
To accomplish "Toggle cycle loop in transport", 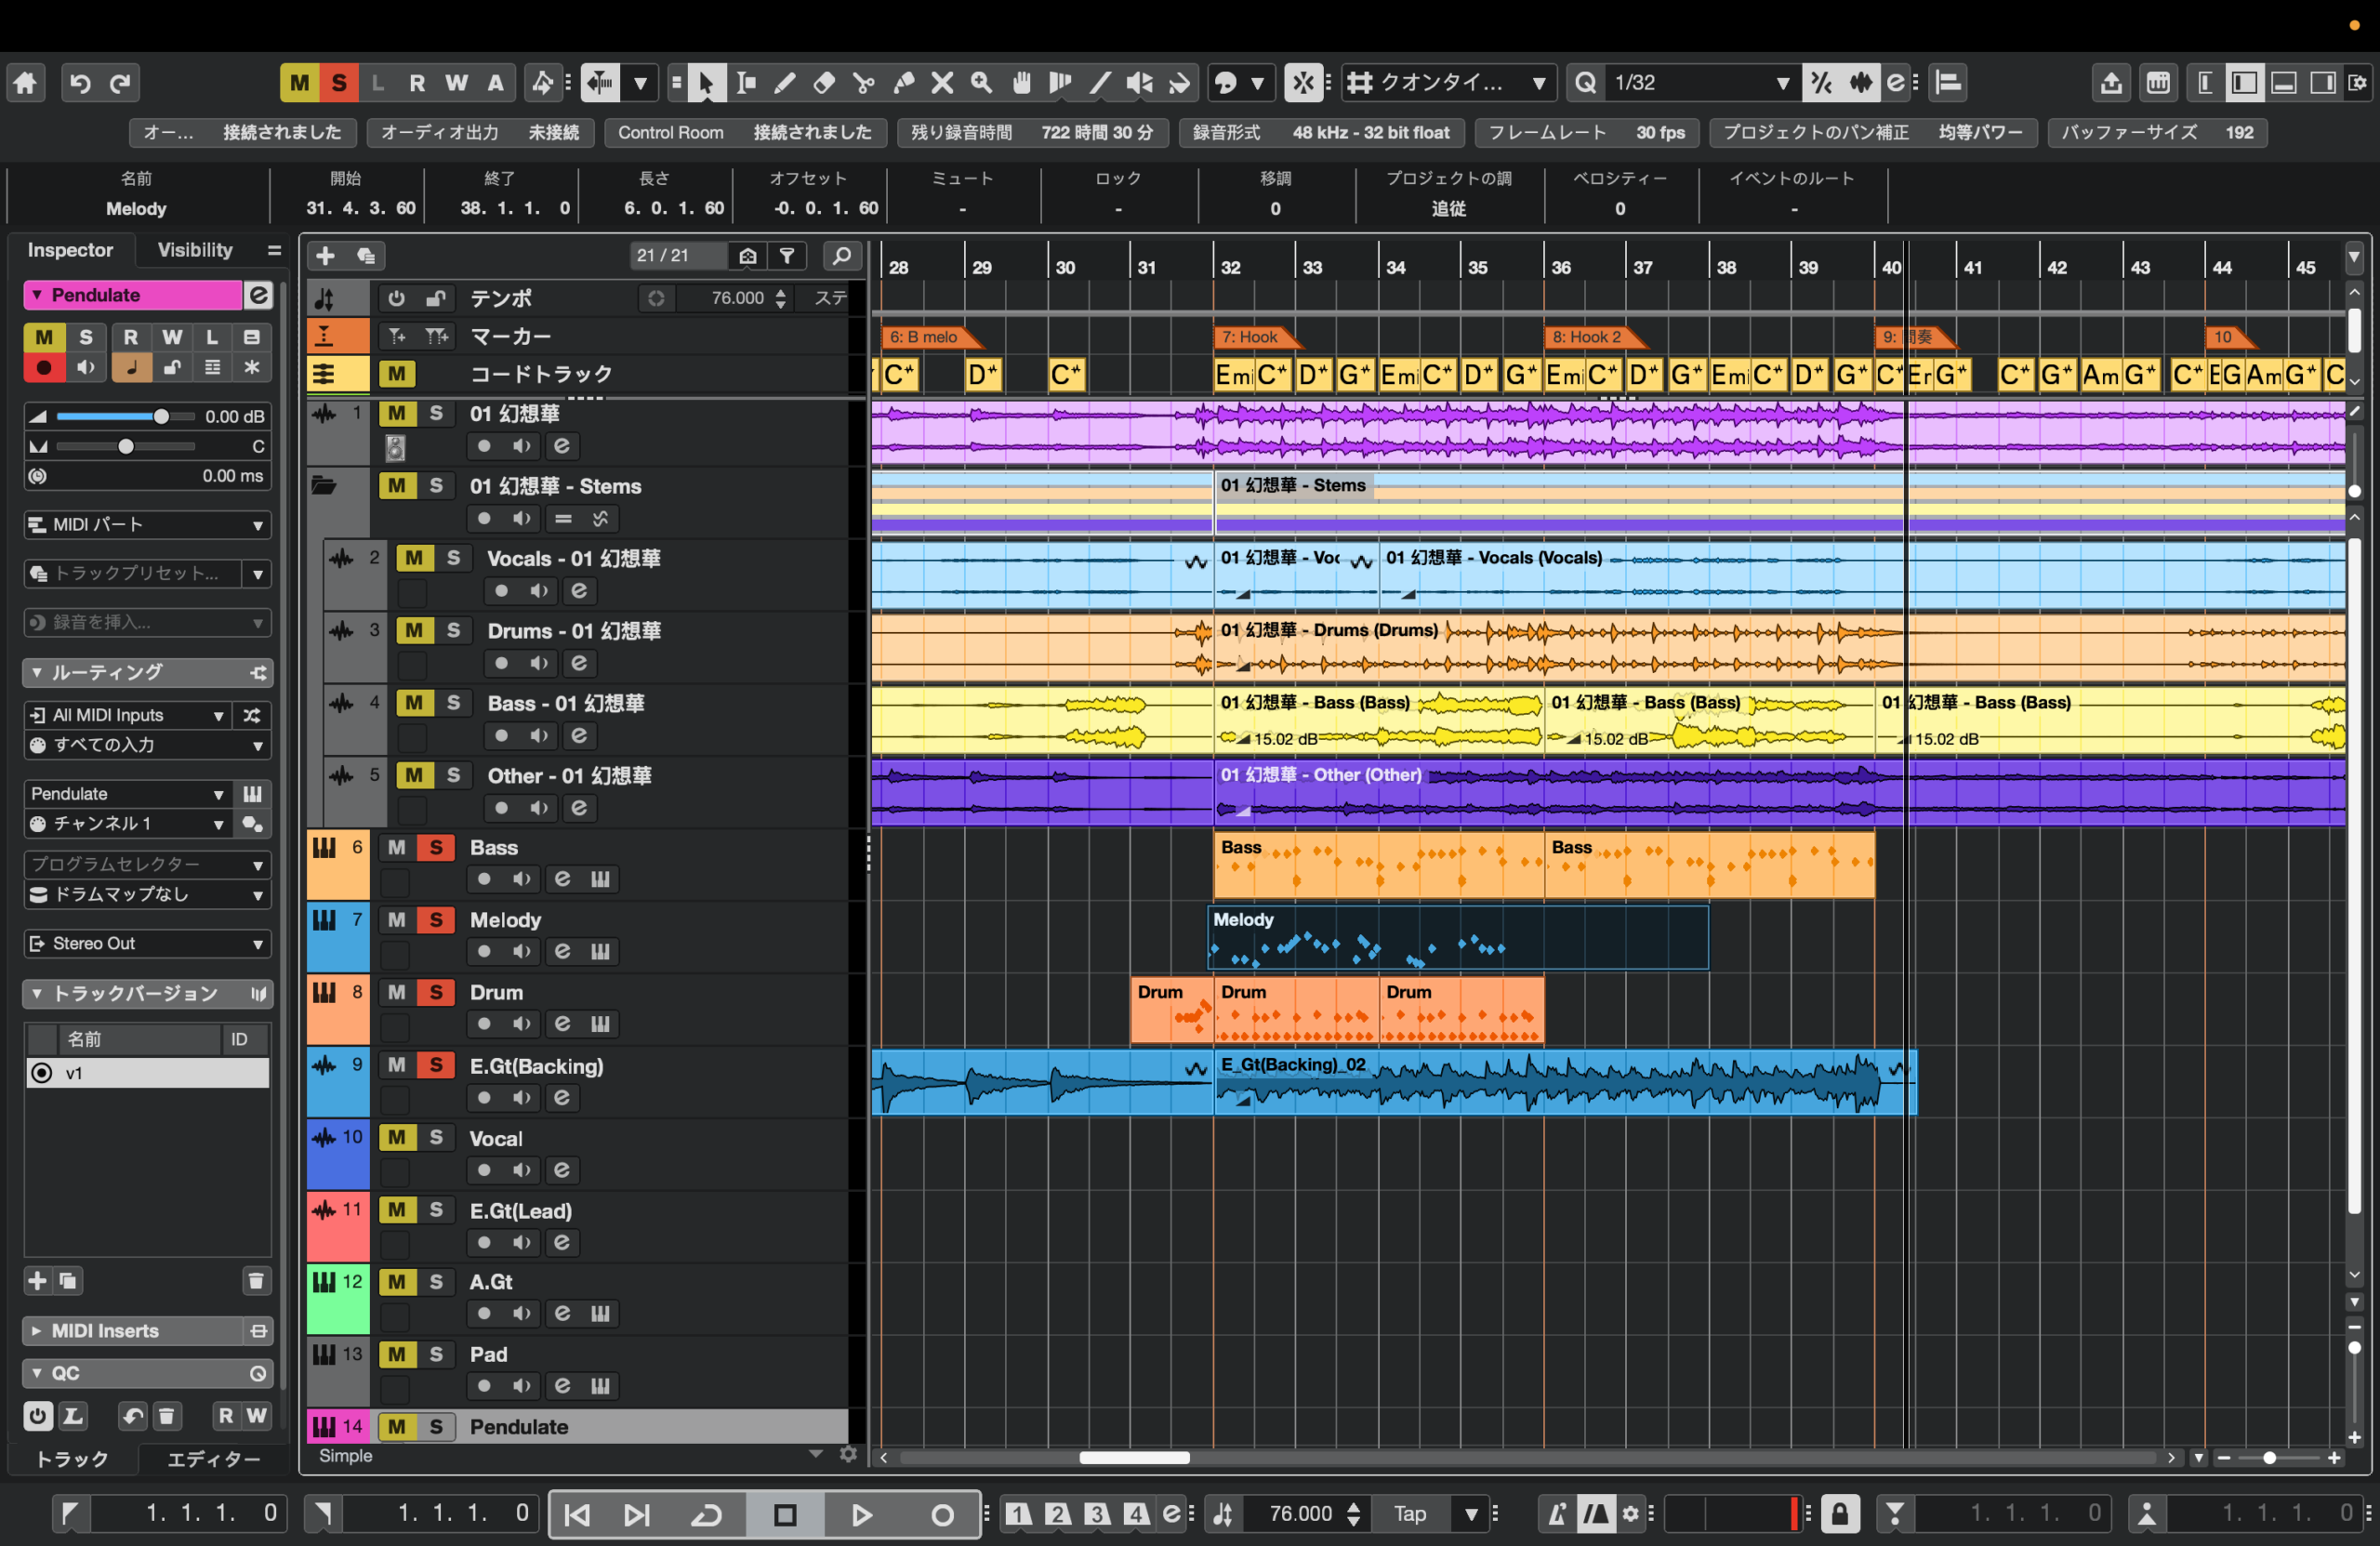I will pyautogui.click(x=707, y=1514).
